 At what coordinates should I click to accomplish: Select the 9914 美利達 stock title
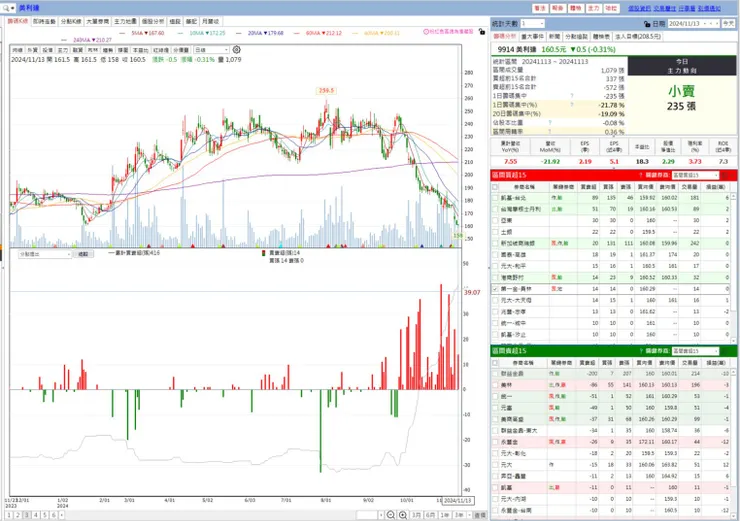pyautogui.click(x=517, y=49)
